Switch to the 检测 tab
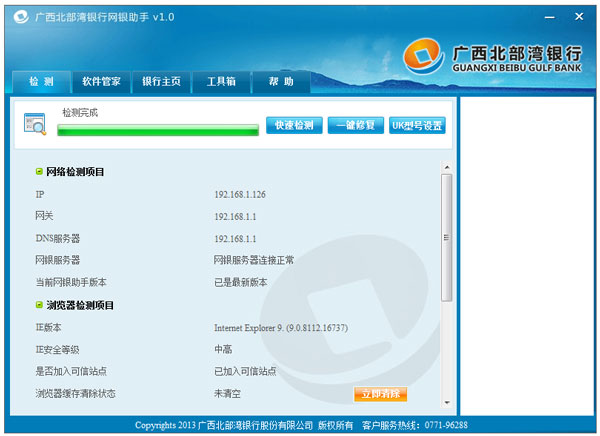This screenshot has width=600, height=436. [41, 82]
